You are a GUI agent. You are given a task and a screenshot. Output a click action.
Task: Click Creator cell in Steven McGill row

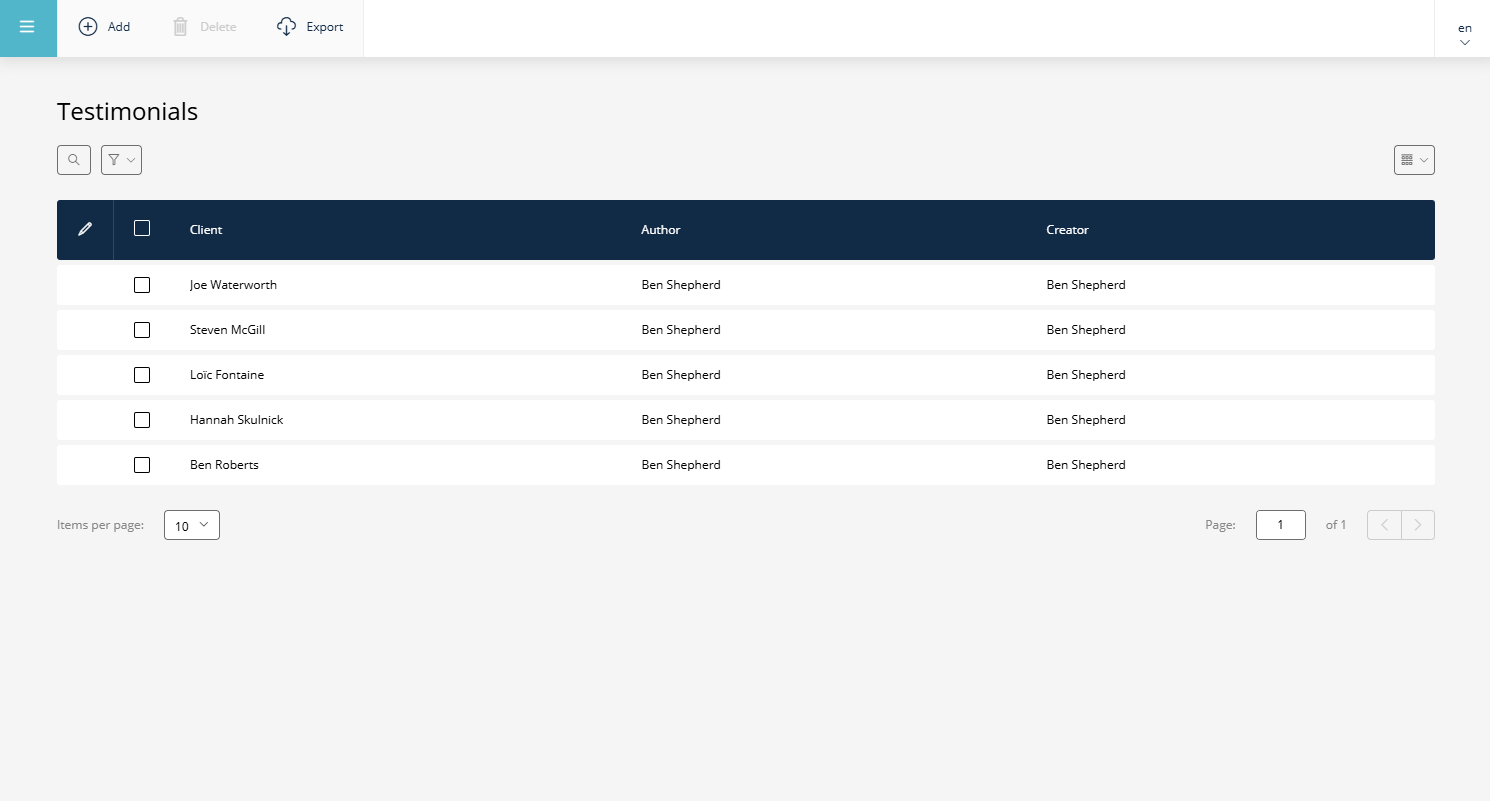click(1086, 330)
